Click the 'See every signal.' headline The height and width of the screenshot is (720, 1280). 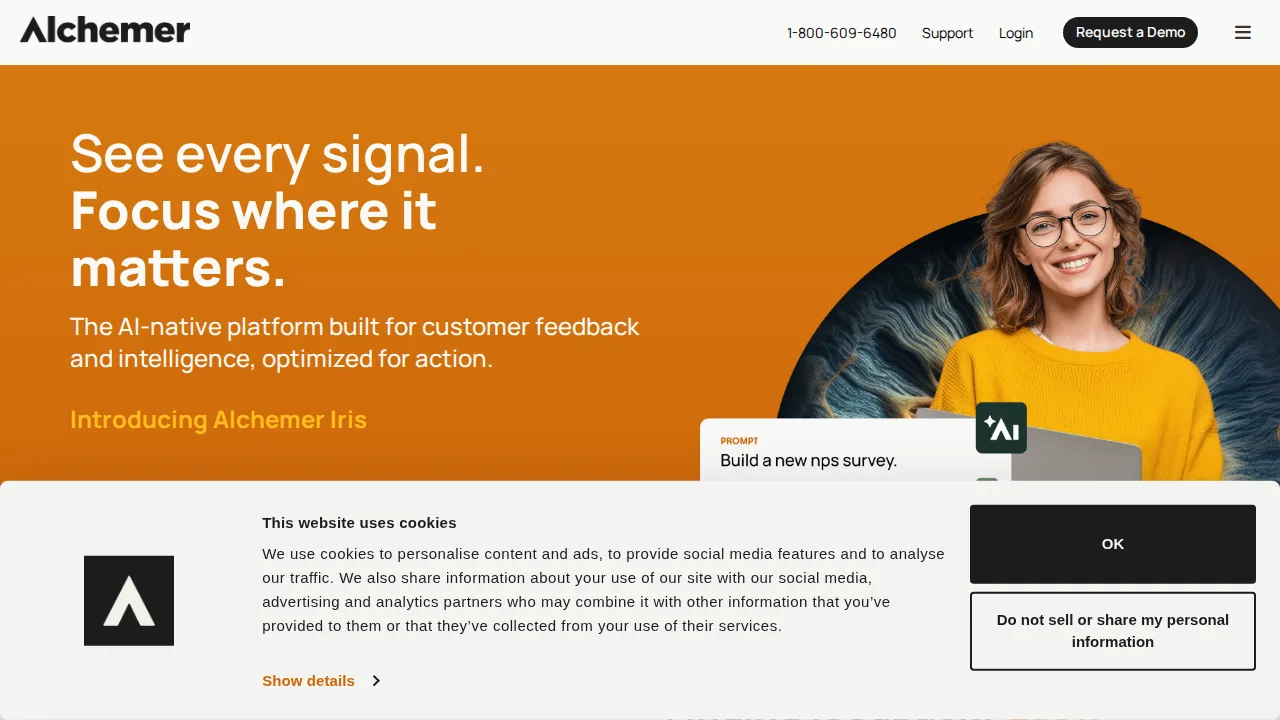coord(277,154)
